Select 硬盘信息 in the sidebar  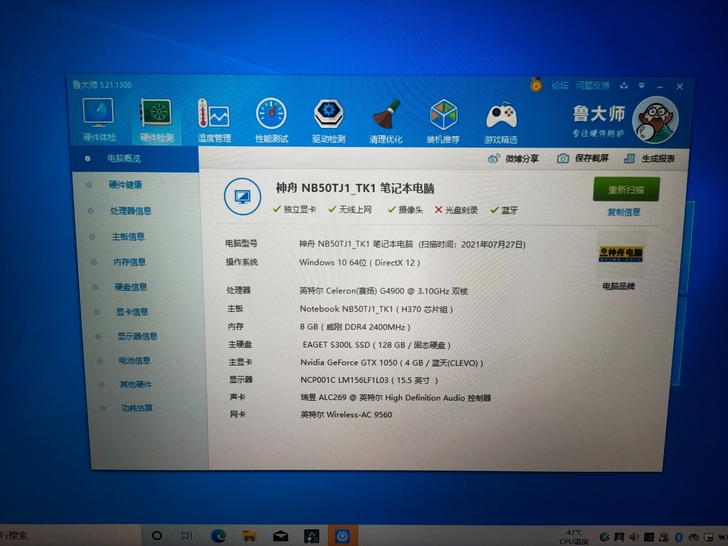coord(130,287)
